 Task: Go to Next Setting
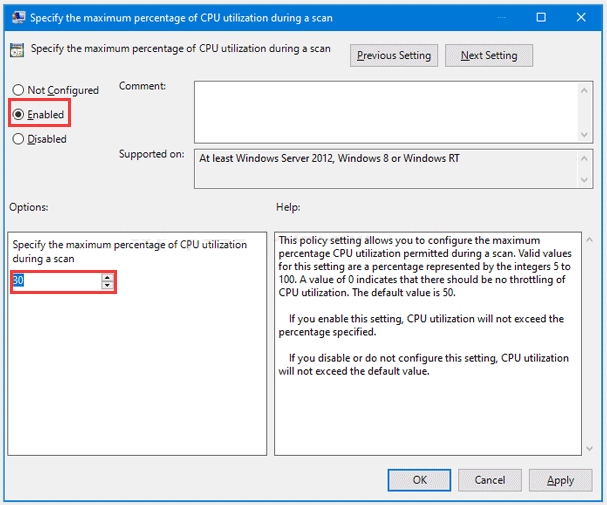[x=489, y=56]
